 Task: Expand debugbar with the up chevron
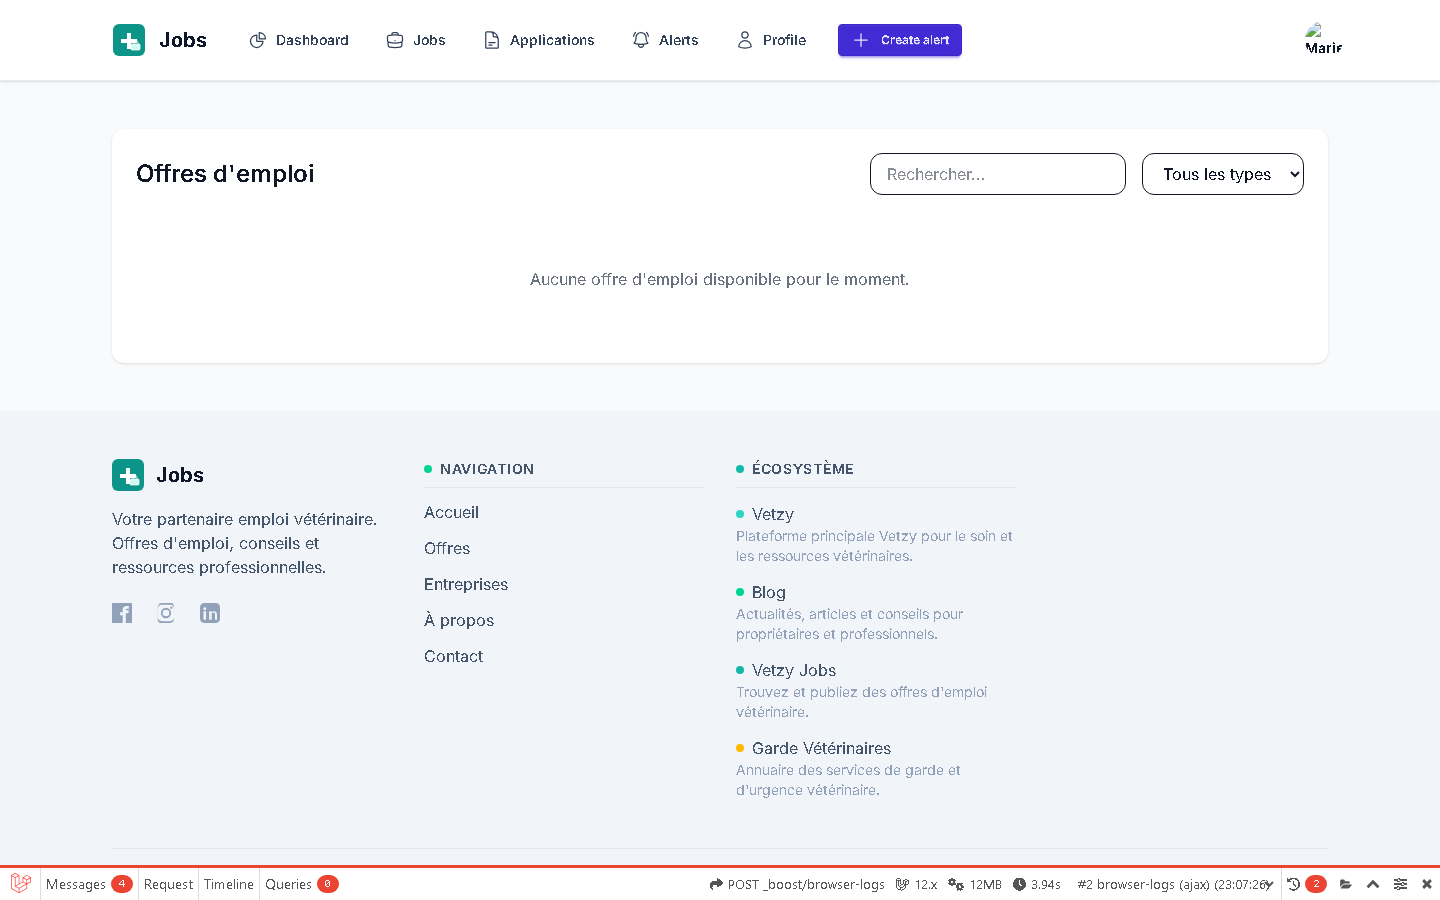point(1373,884)
